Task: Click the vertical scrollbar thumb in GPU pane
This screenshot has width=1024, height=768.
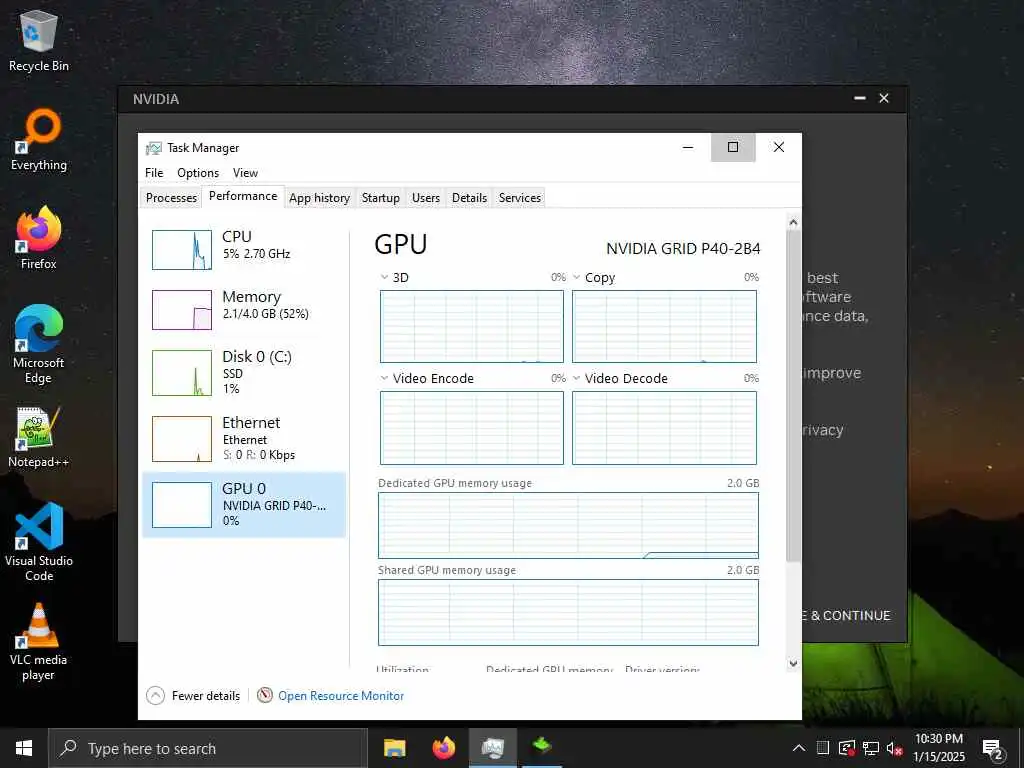Action: pos(793,396)
